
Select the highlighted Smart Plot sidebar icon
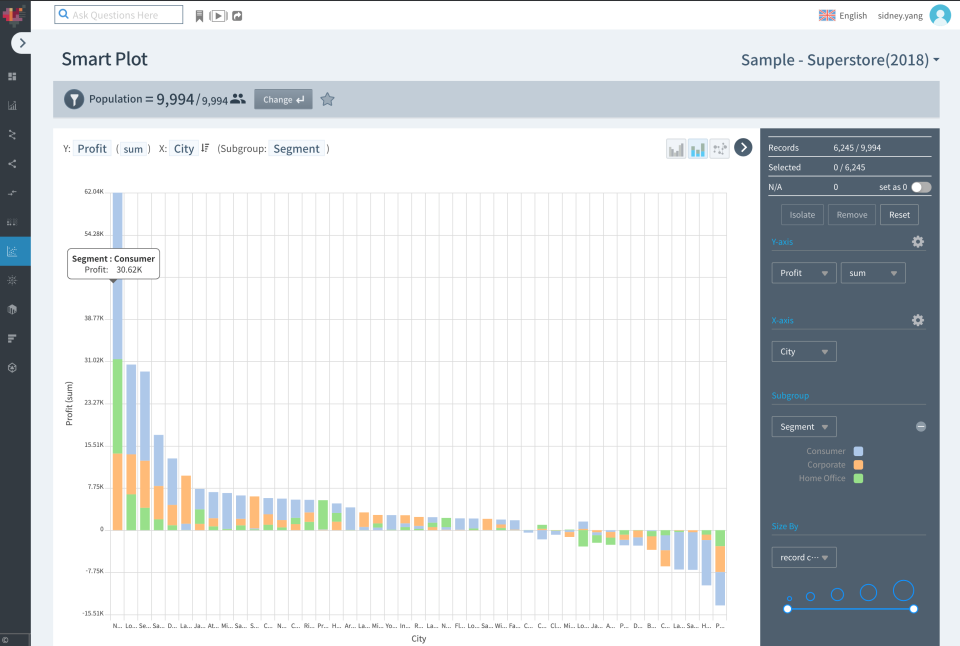(x=12, y=251)
